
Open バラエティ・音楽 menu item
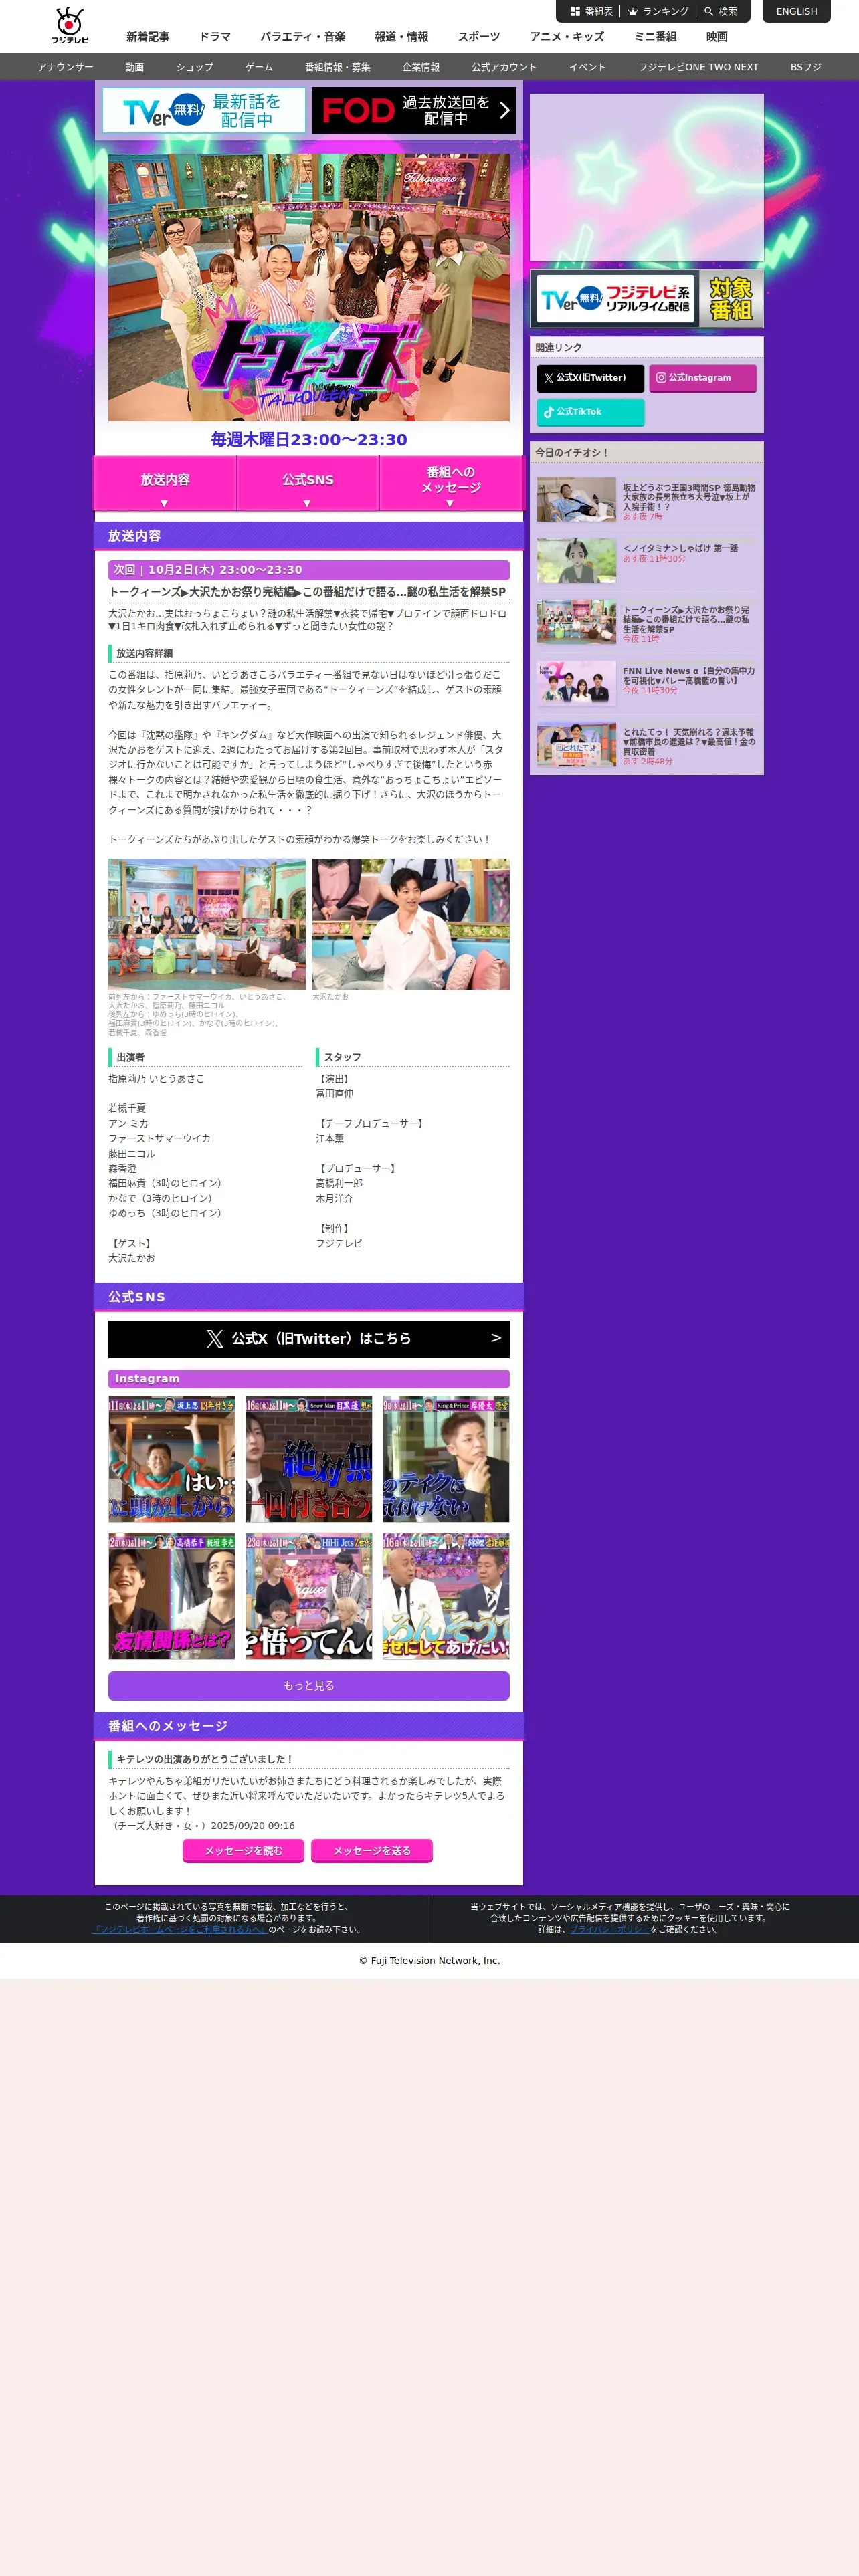point(303,37)
